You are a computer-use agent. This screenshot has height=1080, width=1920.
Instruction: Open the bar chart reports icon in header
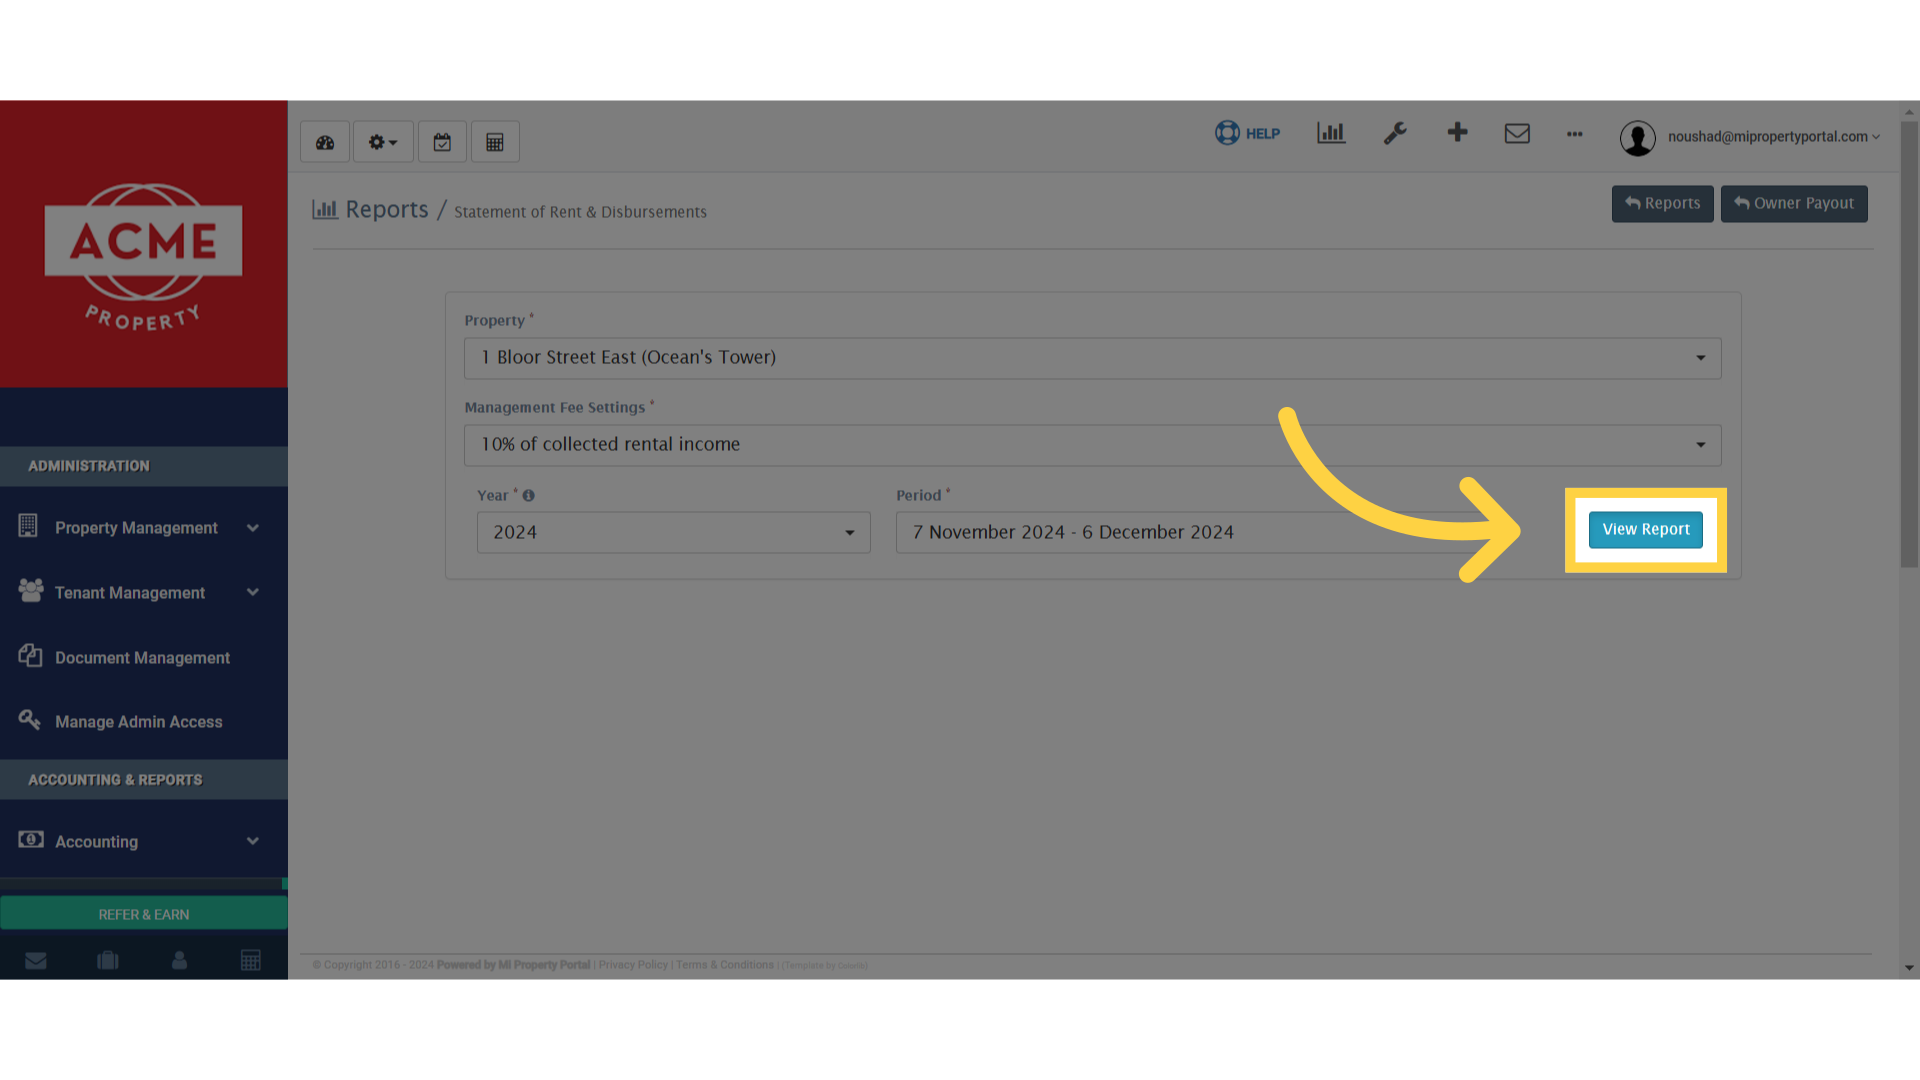1331,133
